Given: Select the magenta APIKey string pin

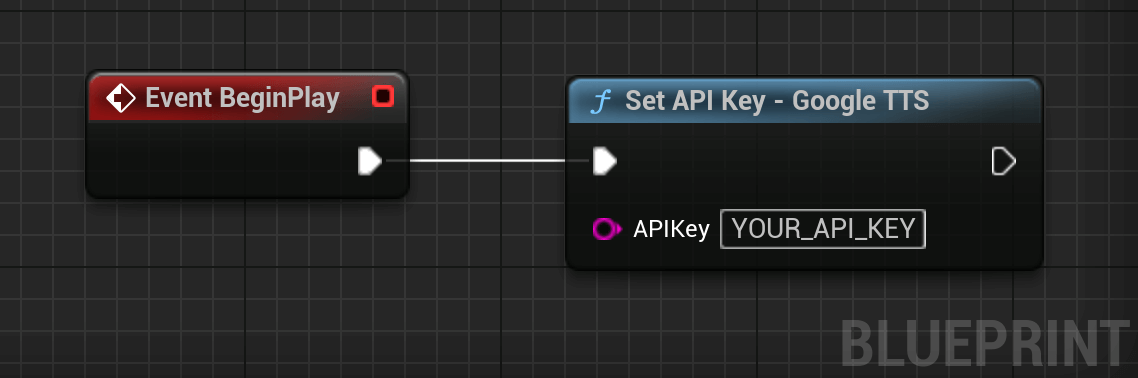Looking at the screenshot, I should tap(607, 229).
